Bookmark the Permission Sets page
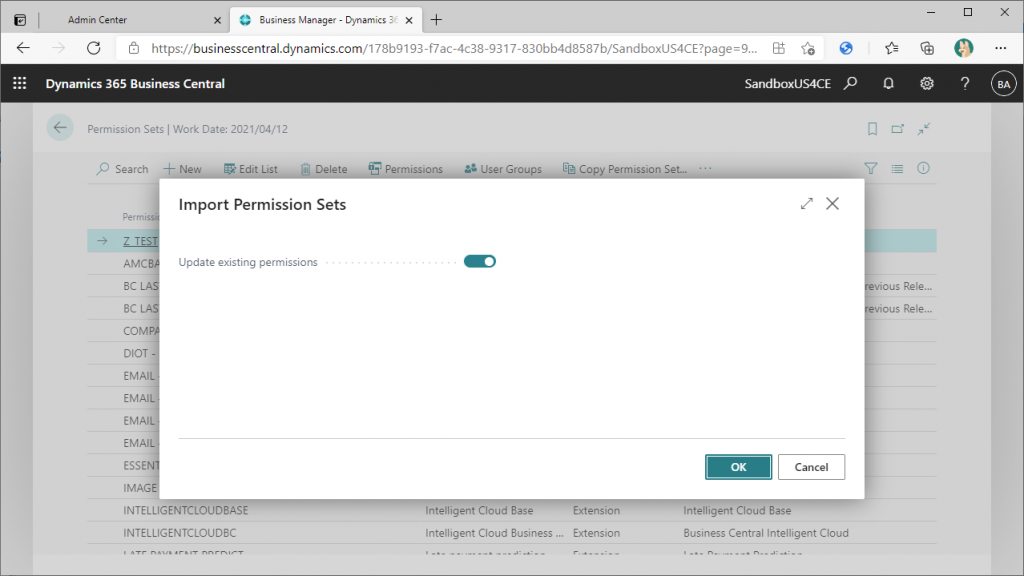The width and height of the screenshot is (1024, 576). (872, 129)
